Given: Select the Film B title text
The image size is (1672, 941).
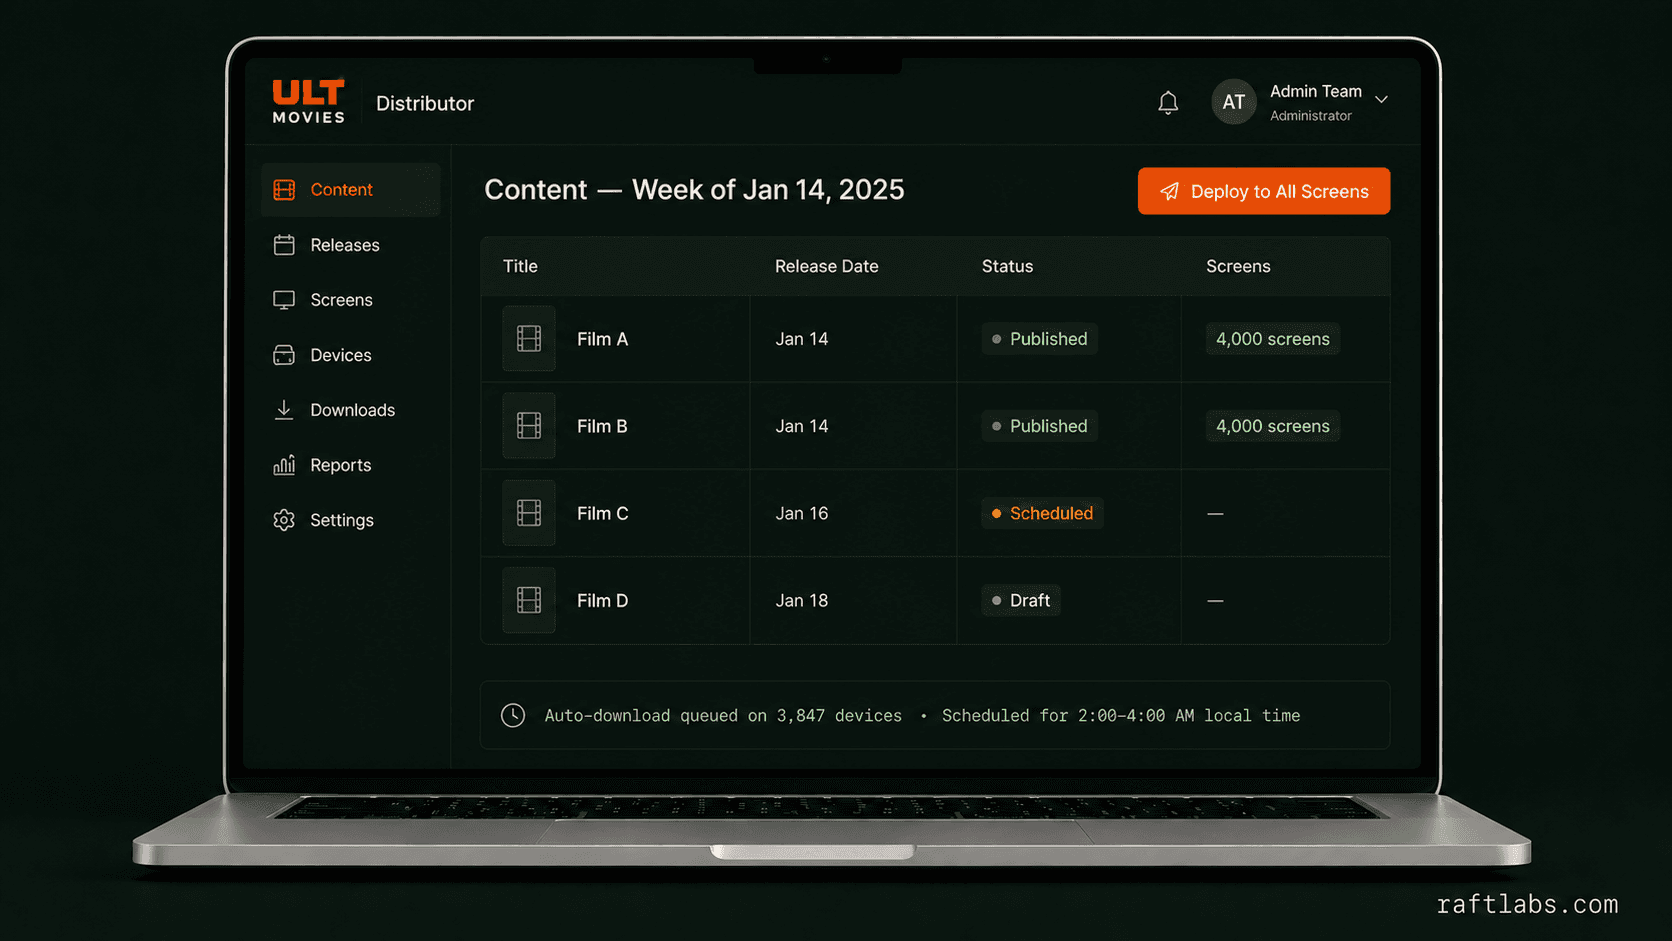Looking at the screenshot, I should (x=602, y=426).
